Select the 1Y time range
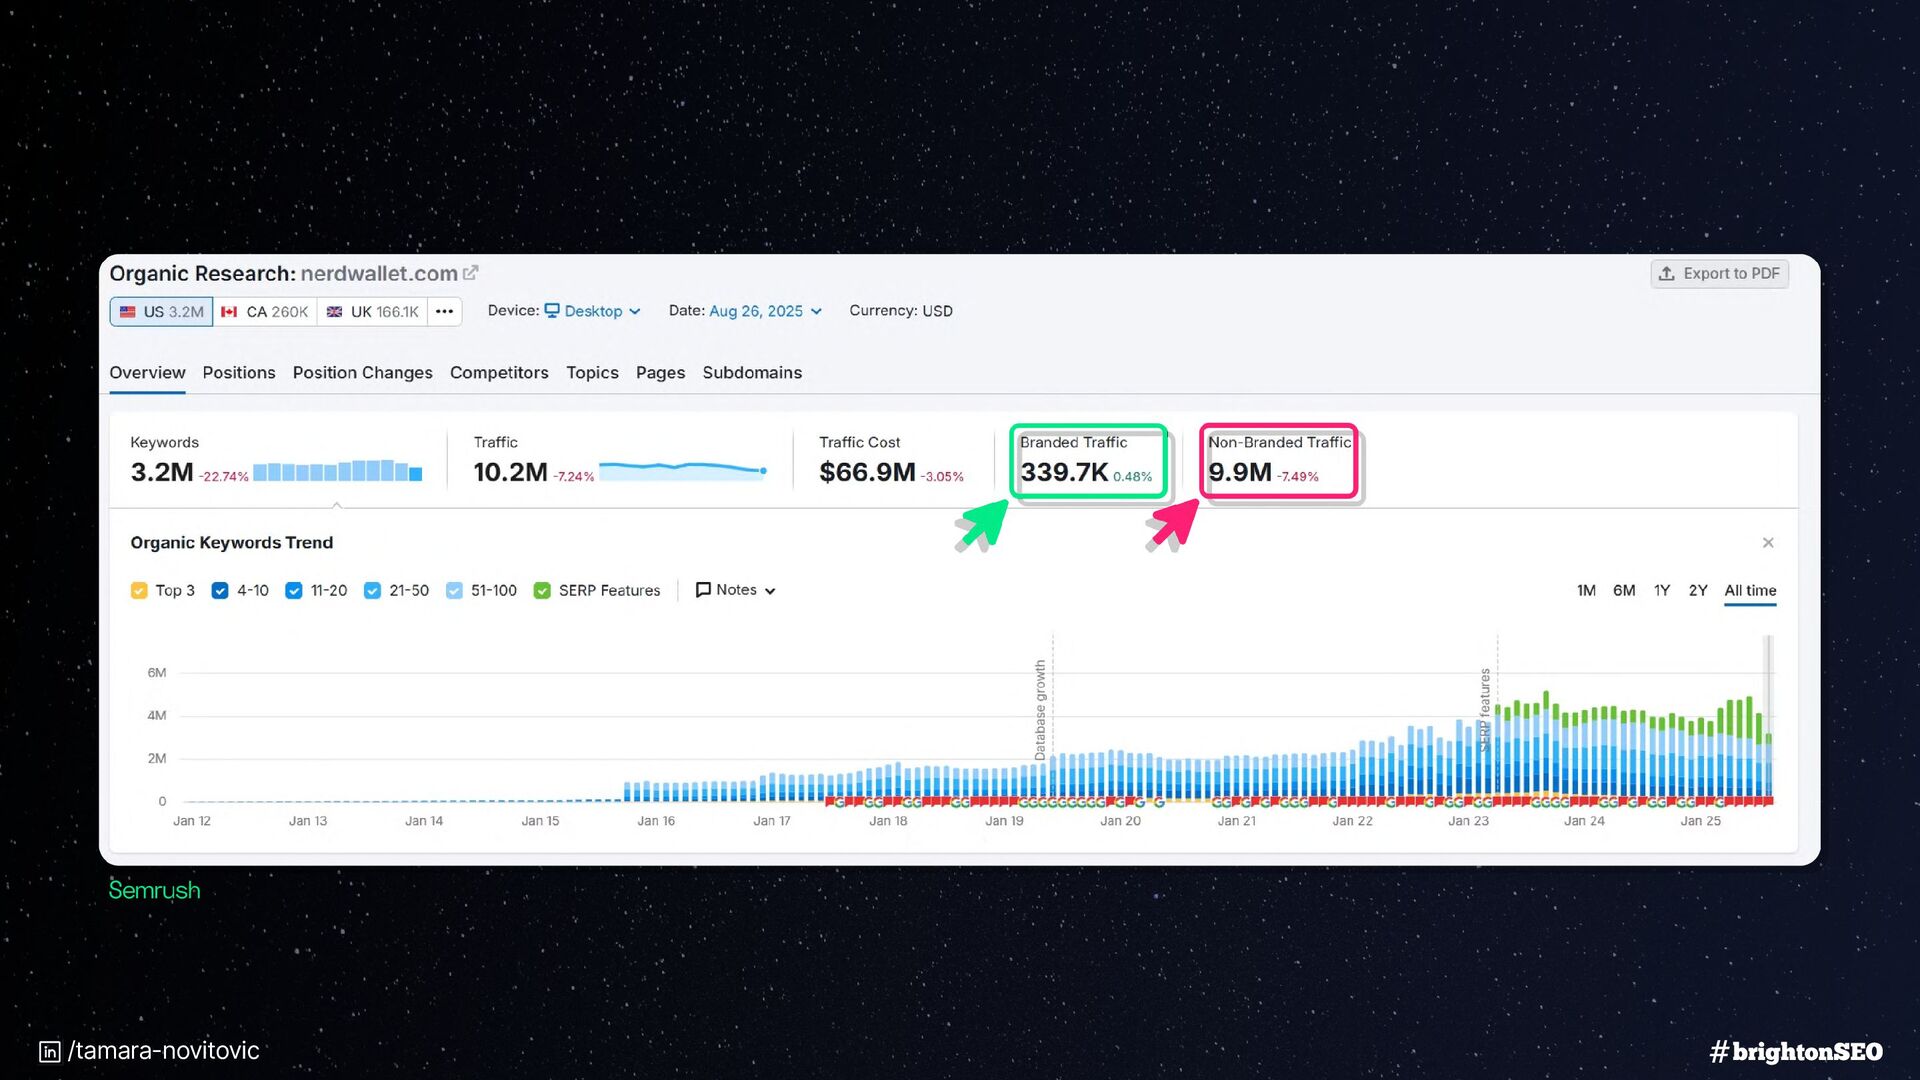Screen dimensions: 1920x1080 [1661, 591]
